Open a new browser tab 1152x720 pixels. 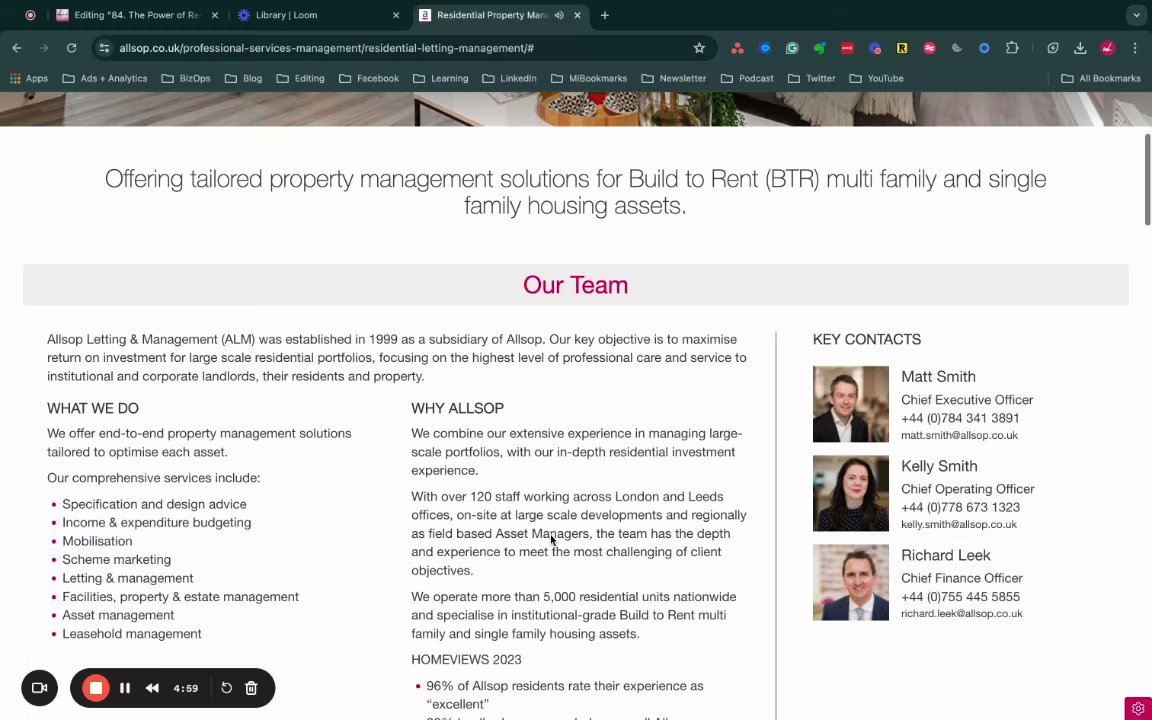[605, 15]
